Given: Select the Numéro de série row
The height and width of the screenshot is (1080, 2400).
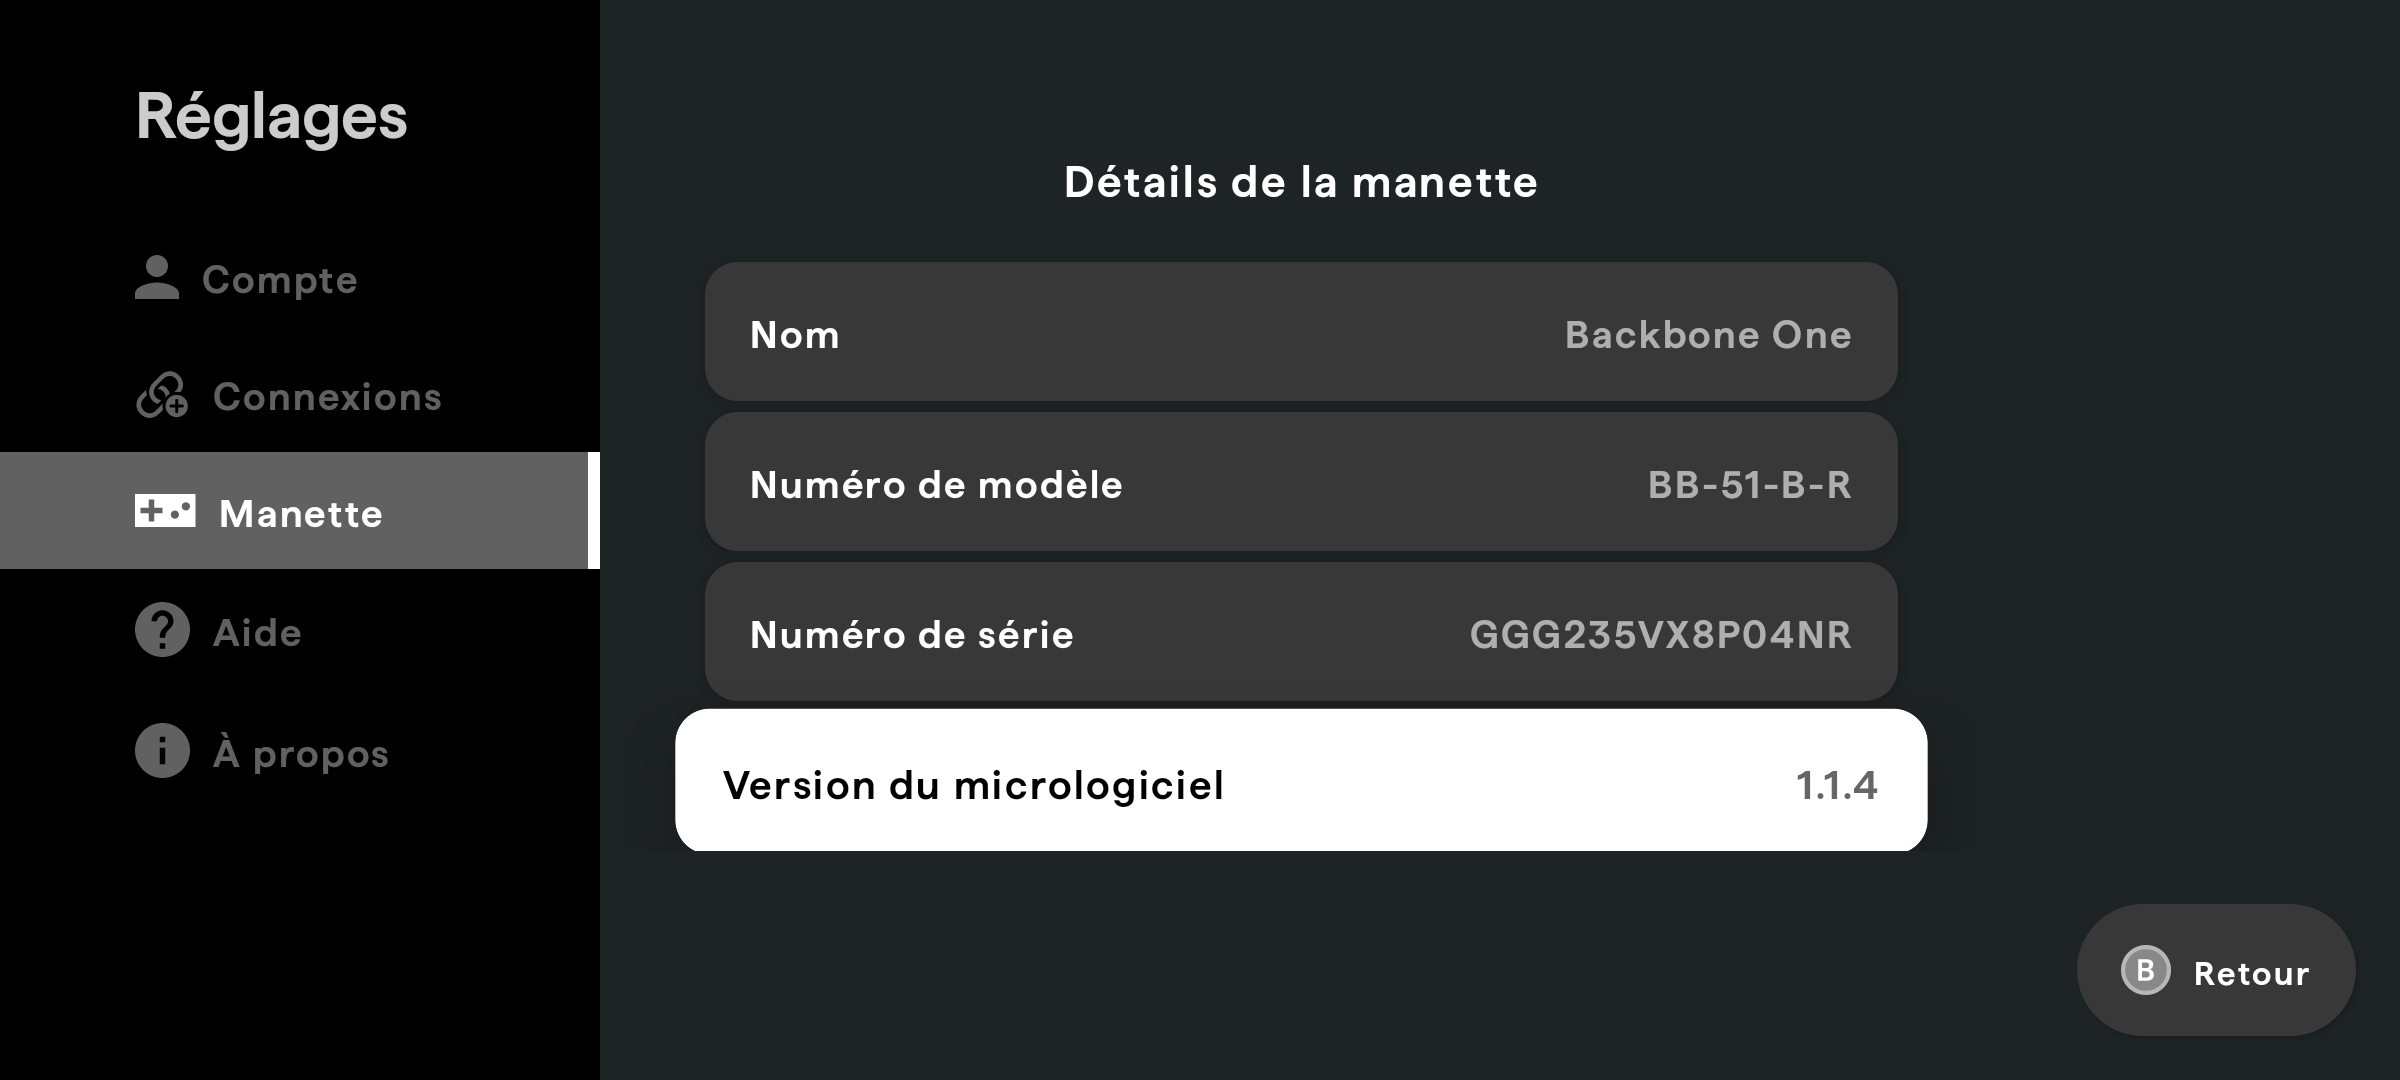Looking at the screenshot, I should click(x=1301, y=632).
